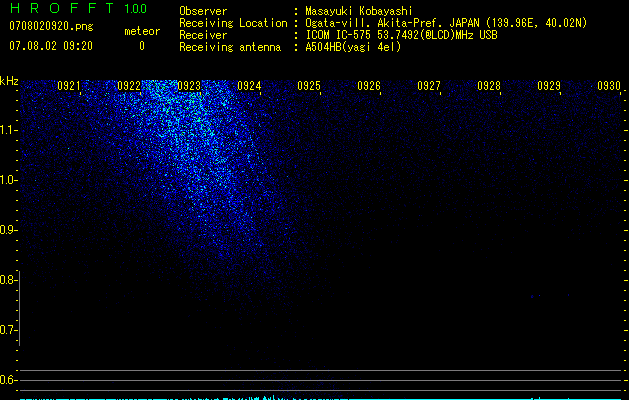The height and width of the screenshot is (400, 629).
Task: Click time marker 0922
Action: (x=129, y=86)
